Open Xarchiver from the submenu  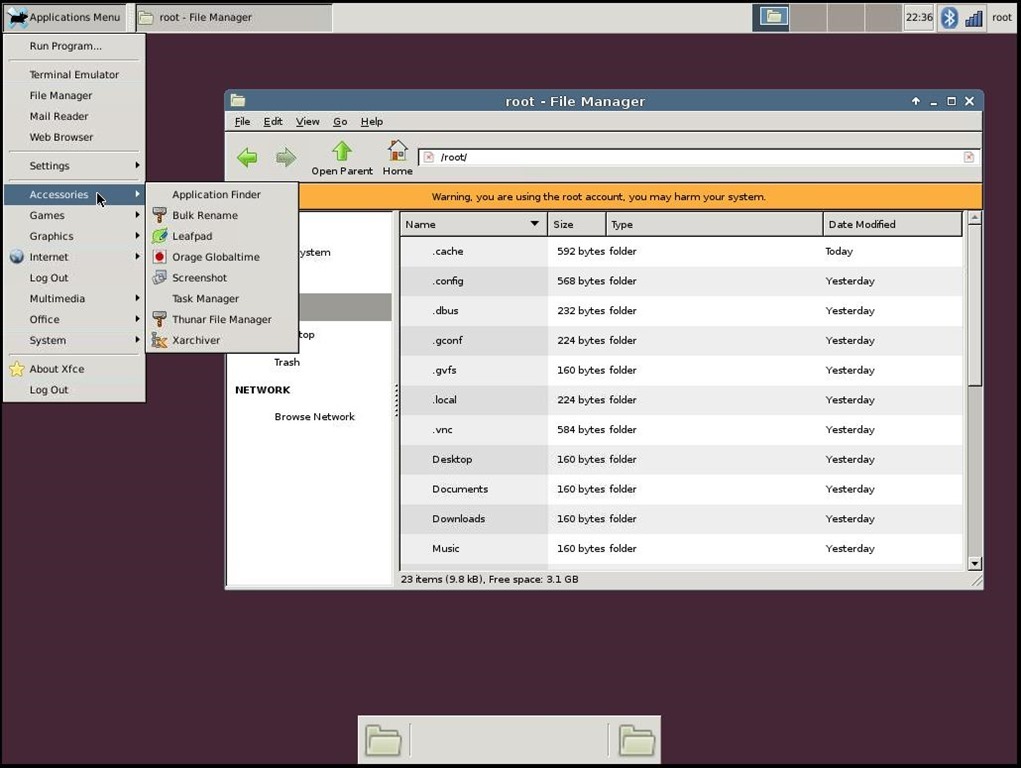pyautogui.click(x=195, y=340)
